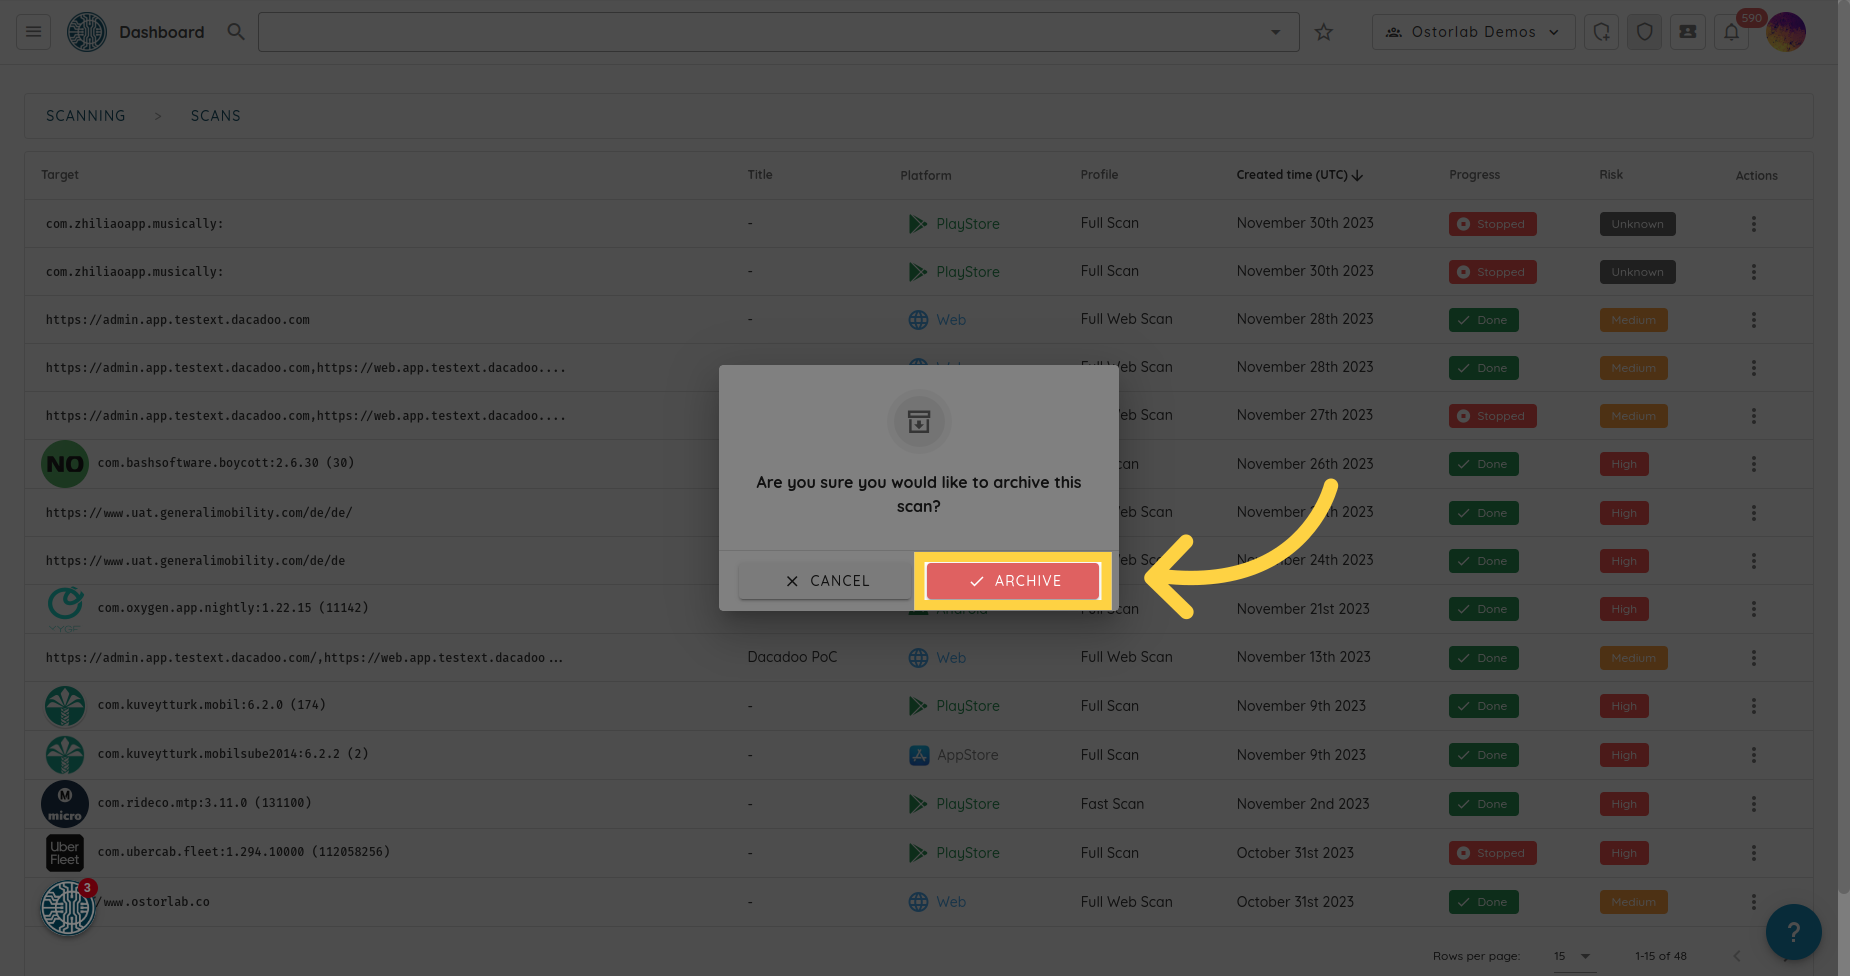The height and width of the screenshot is (976, 1850).
Task: Open the help question mark bubble
Action: point(1793,932)
